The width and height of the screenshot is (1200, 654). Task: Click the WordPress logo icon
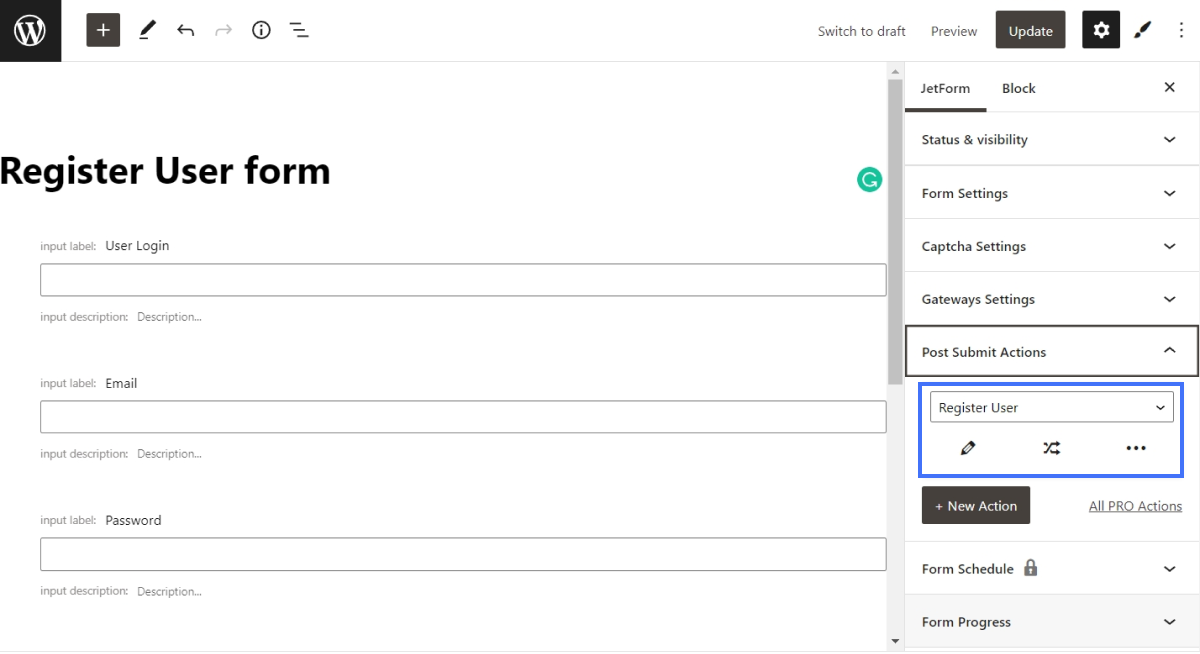[30, 31]
